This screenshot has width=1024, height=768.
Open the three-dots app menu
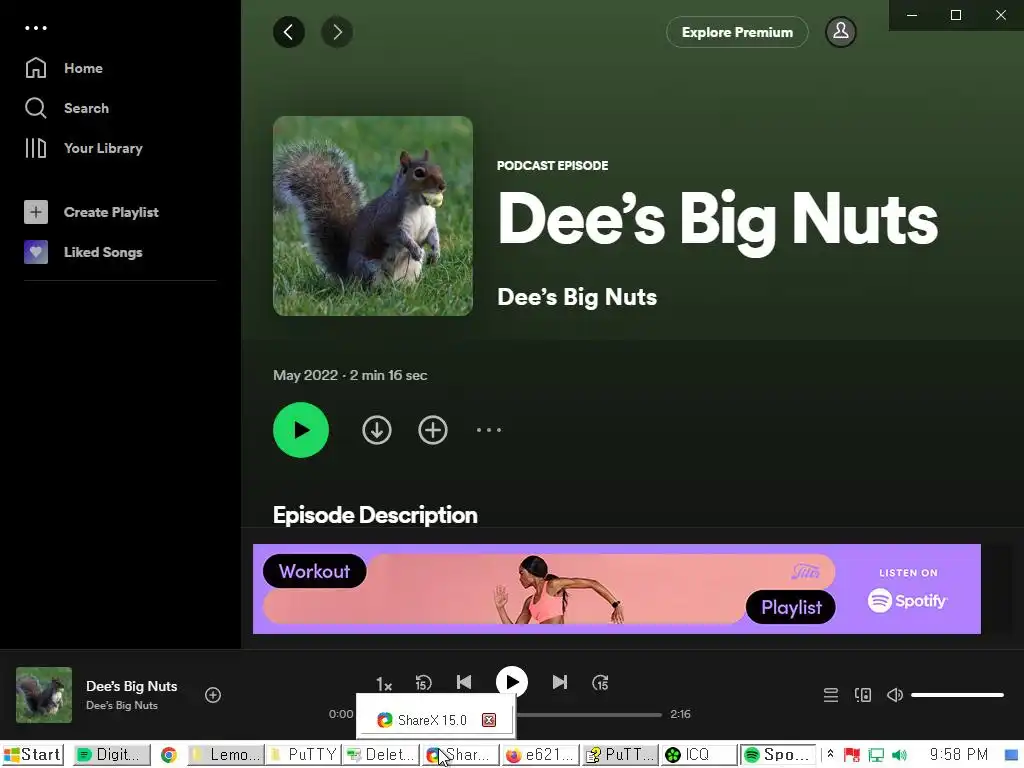36,28
